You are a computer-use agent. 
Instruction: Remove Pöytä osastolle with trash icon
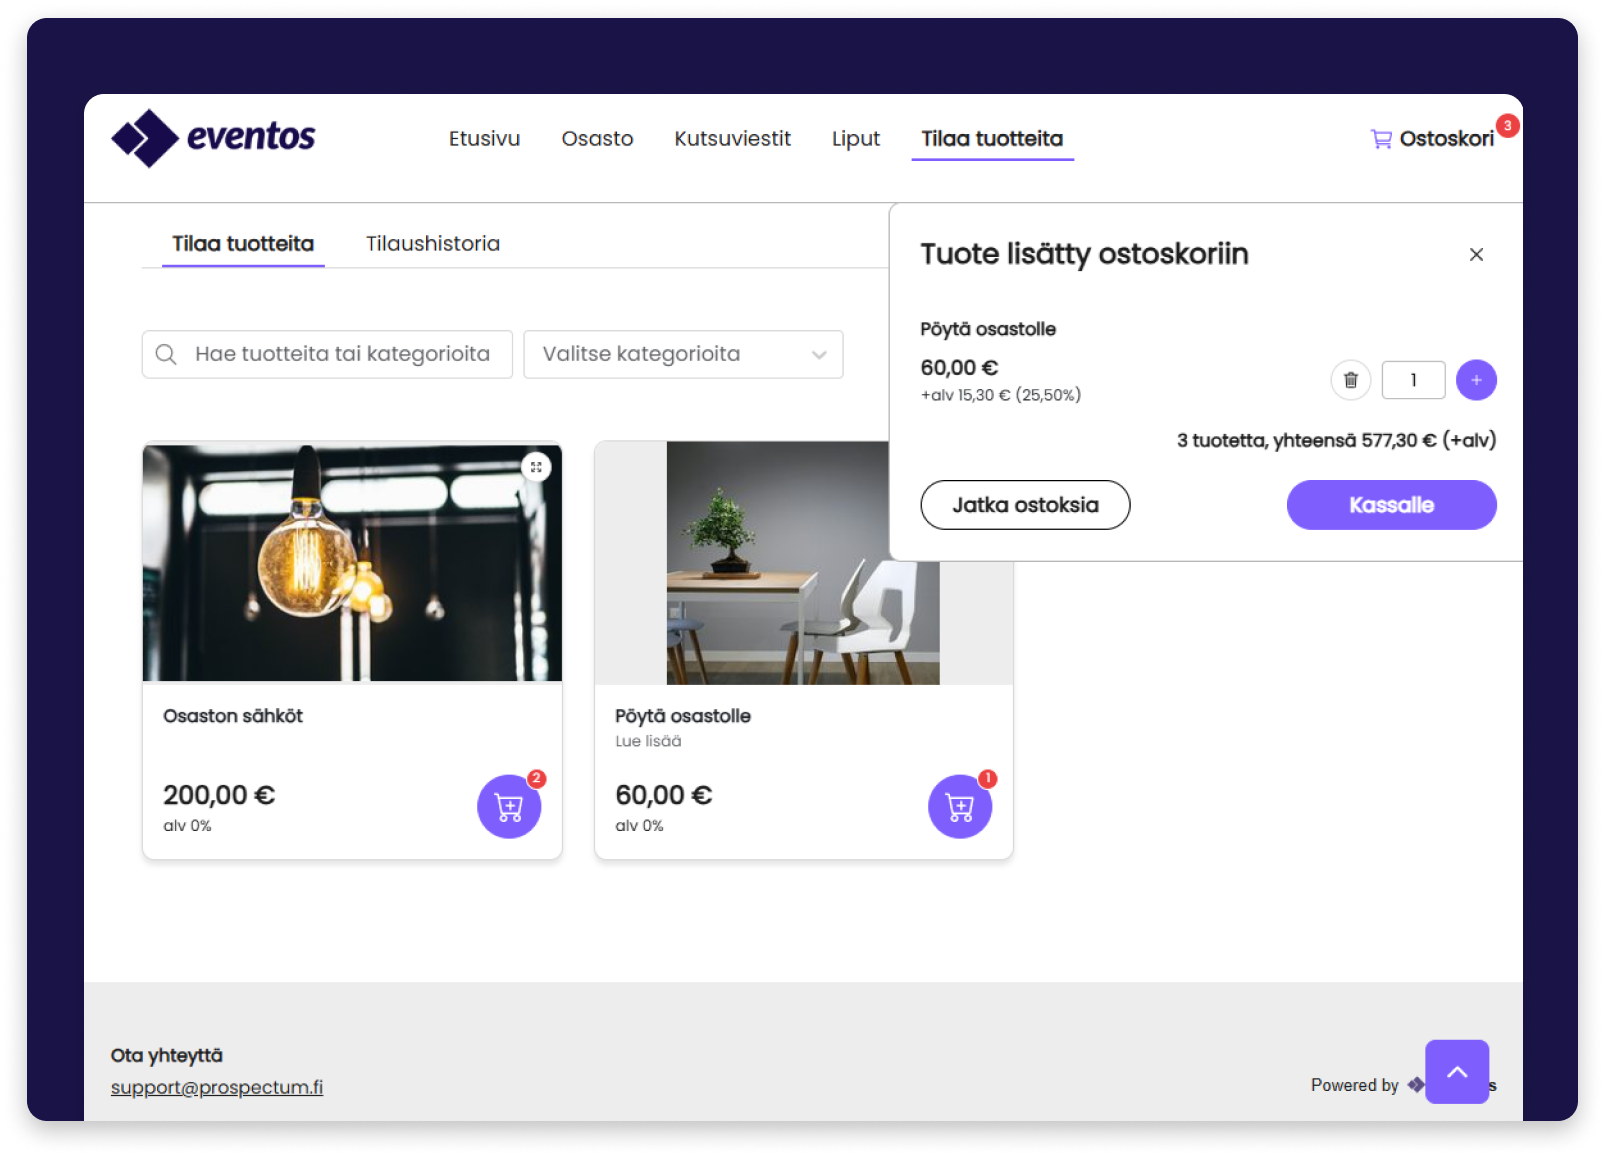[1350, 380]
